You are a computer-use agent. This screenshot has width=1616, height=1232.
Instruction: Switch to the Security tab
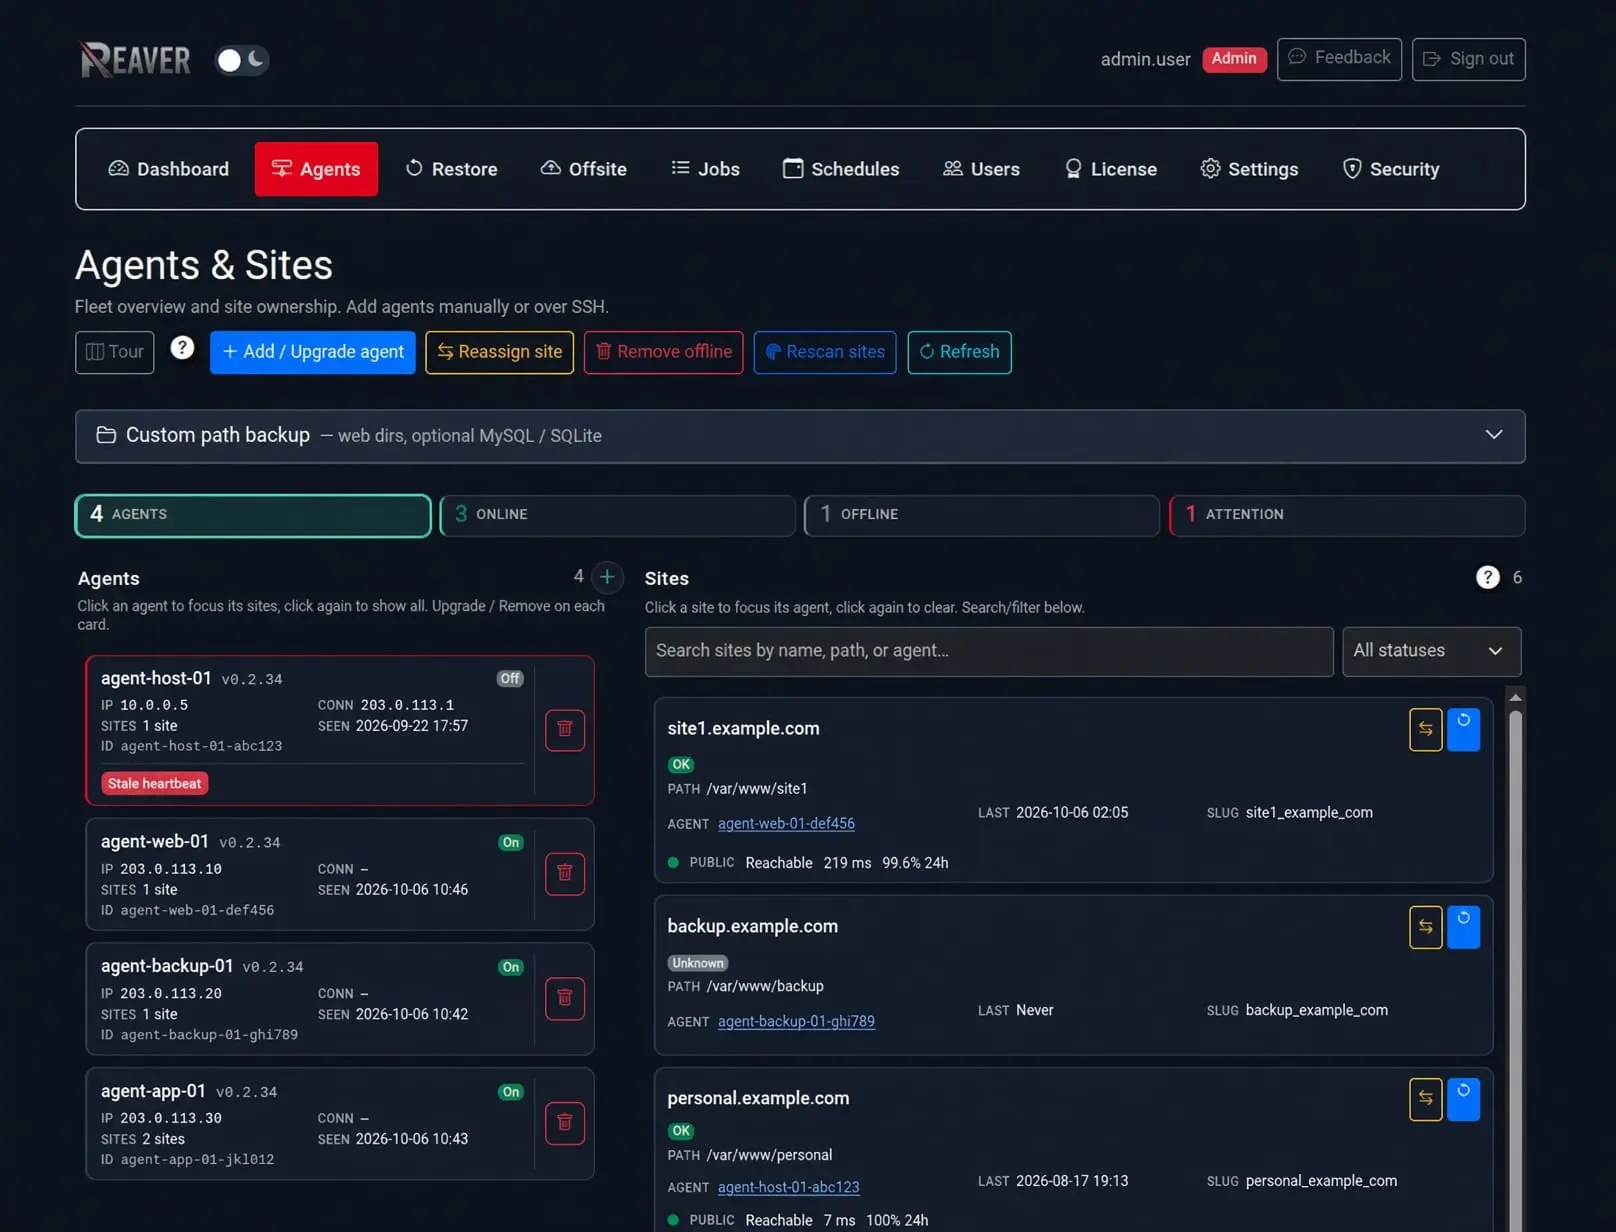[x=1391, y=169]
